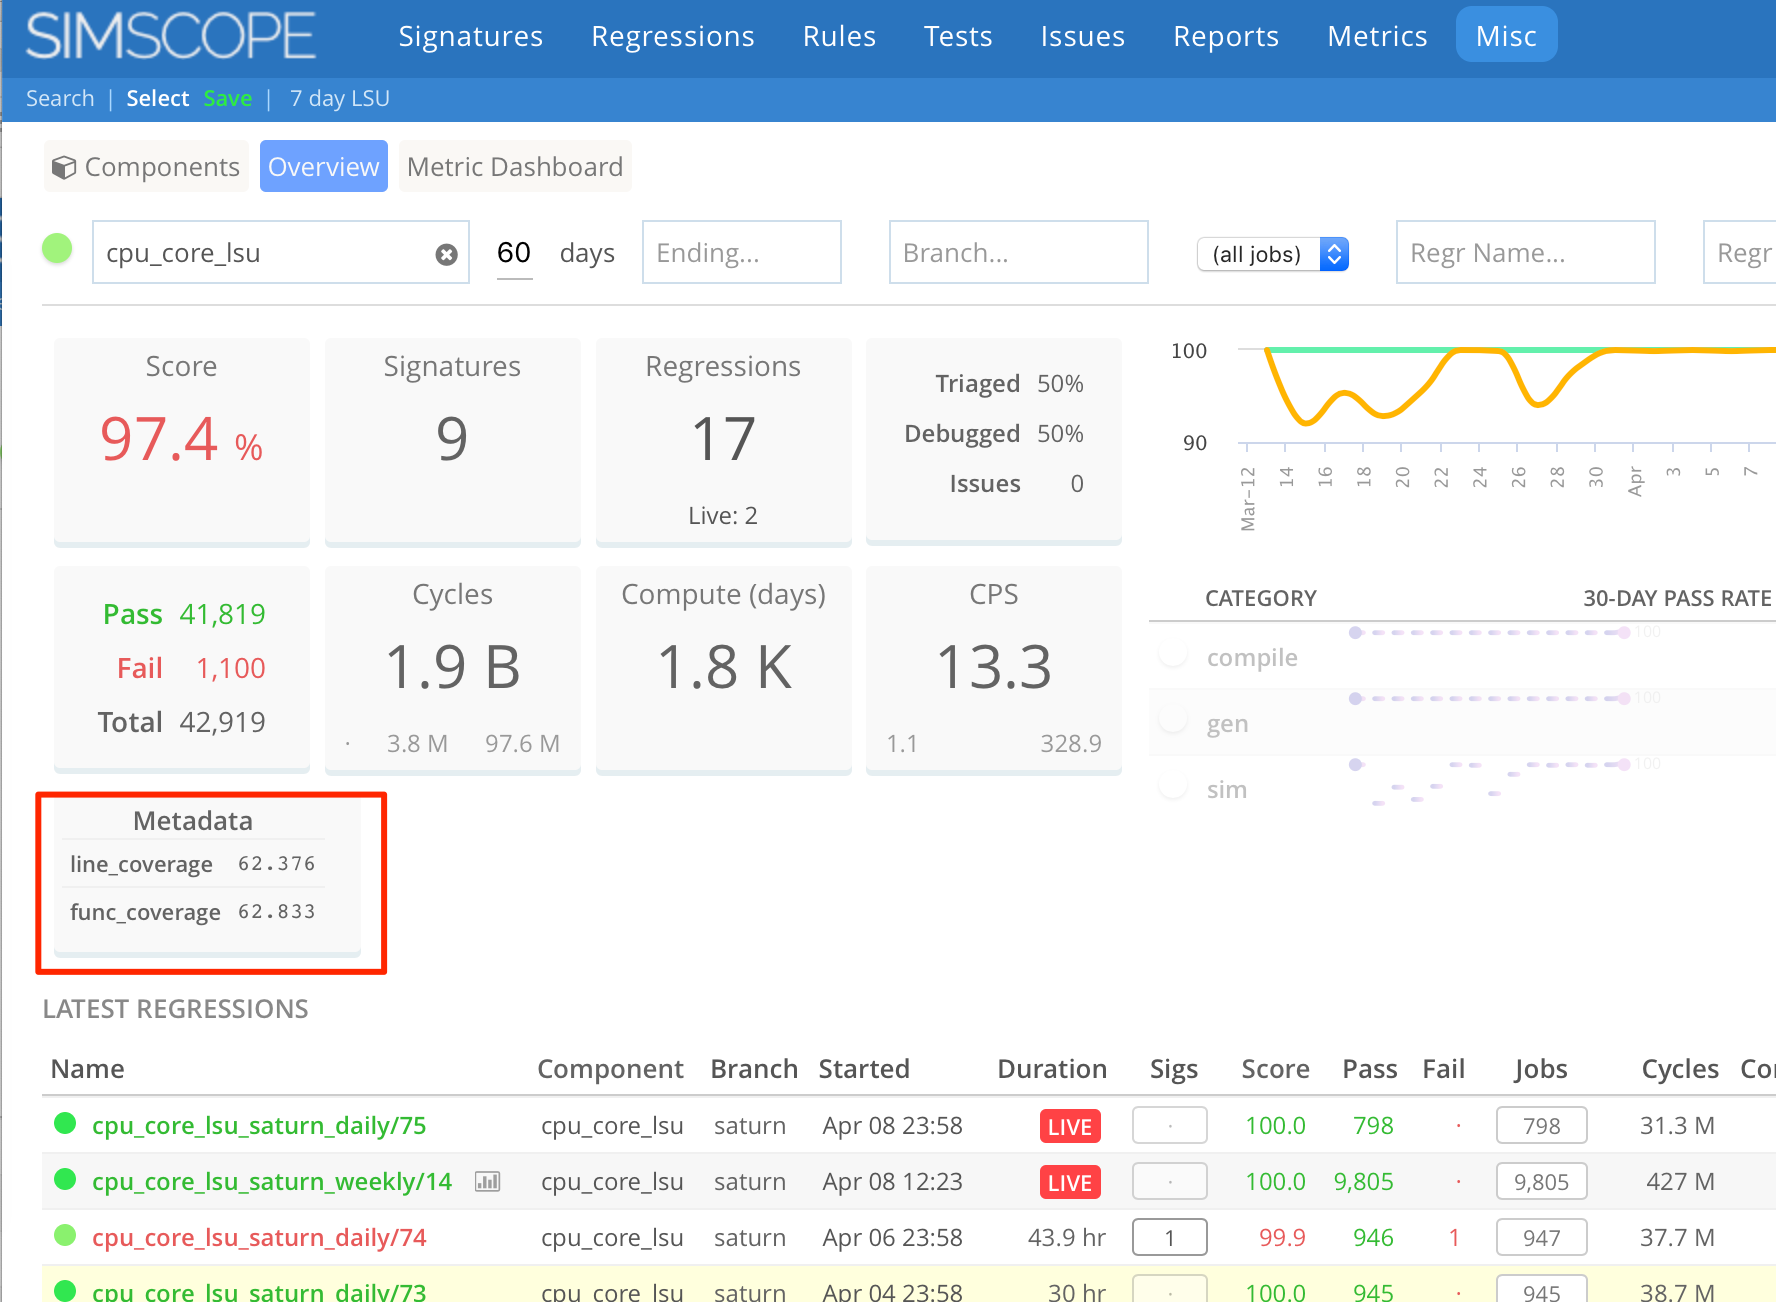Click the Score column header
This screenshot has width=1776, height=1302.
(x=1275, y=1069)
